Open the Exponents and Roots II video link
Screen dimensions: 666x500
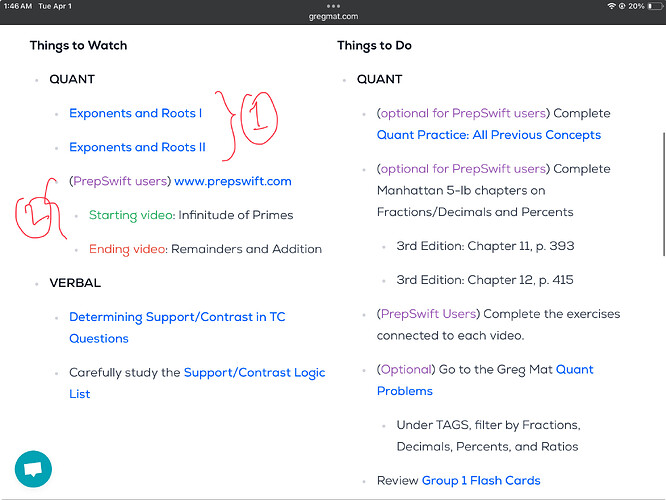137,147
